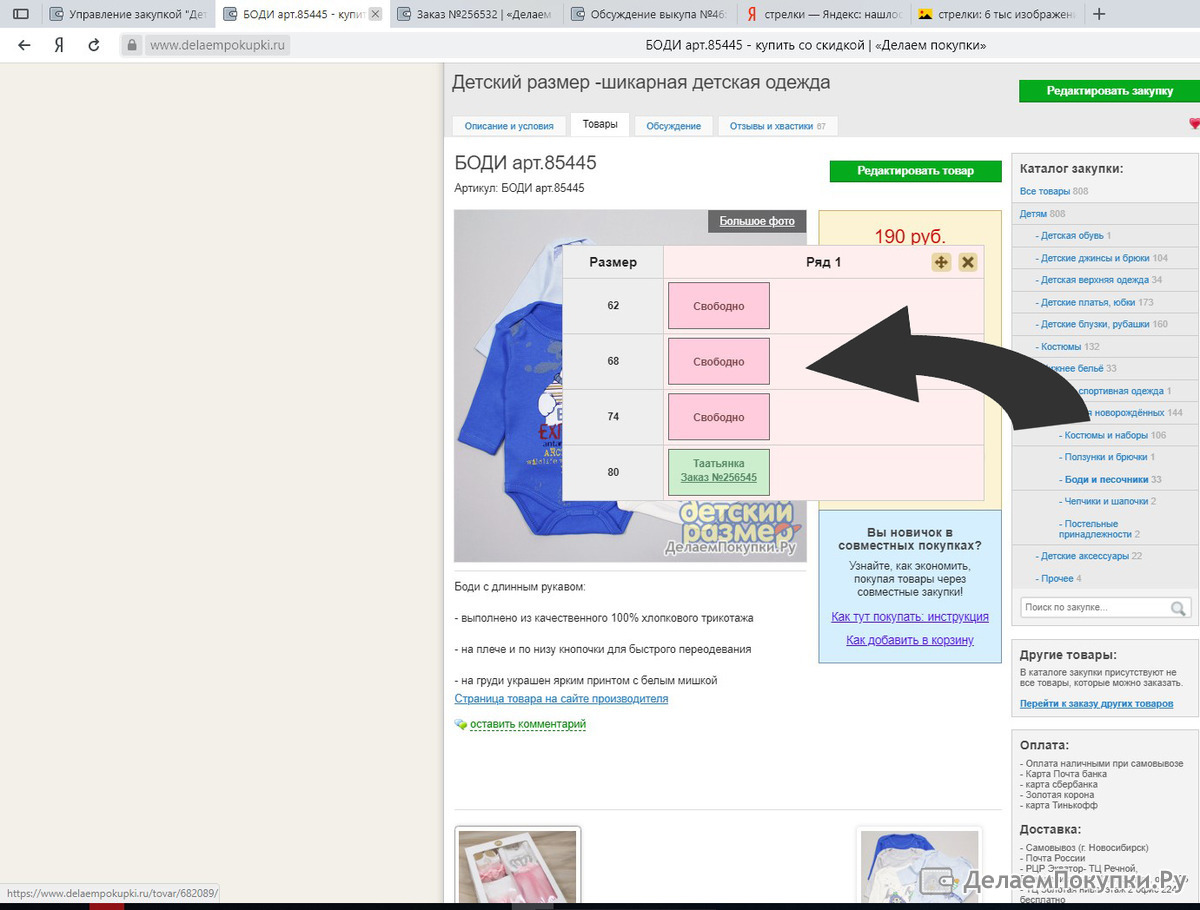Image resolution: width=1200 pixels, height=910 pixels.
Task: Open Детские платья, юбки category
Action: pos(1088,302)
